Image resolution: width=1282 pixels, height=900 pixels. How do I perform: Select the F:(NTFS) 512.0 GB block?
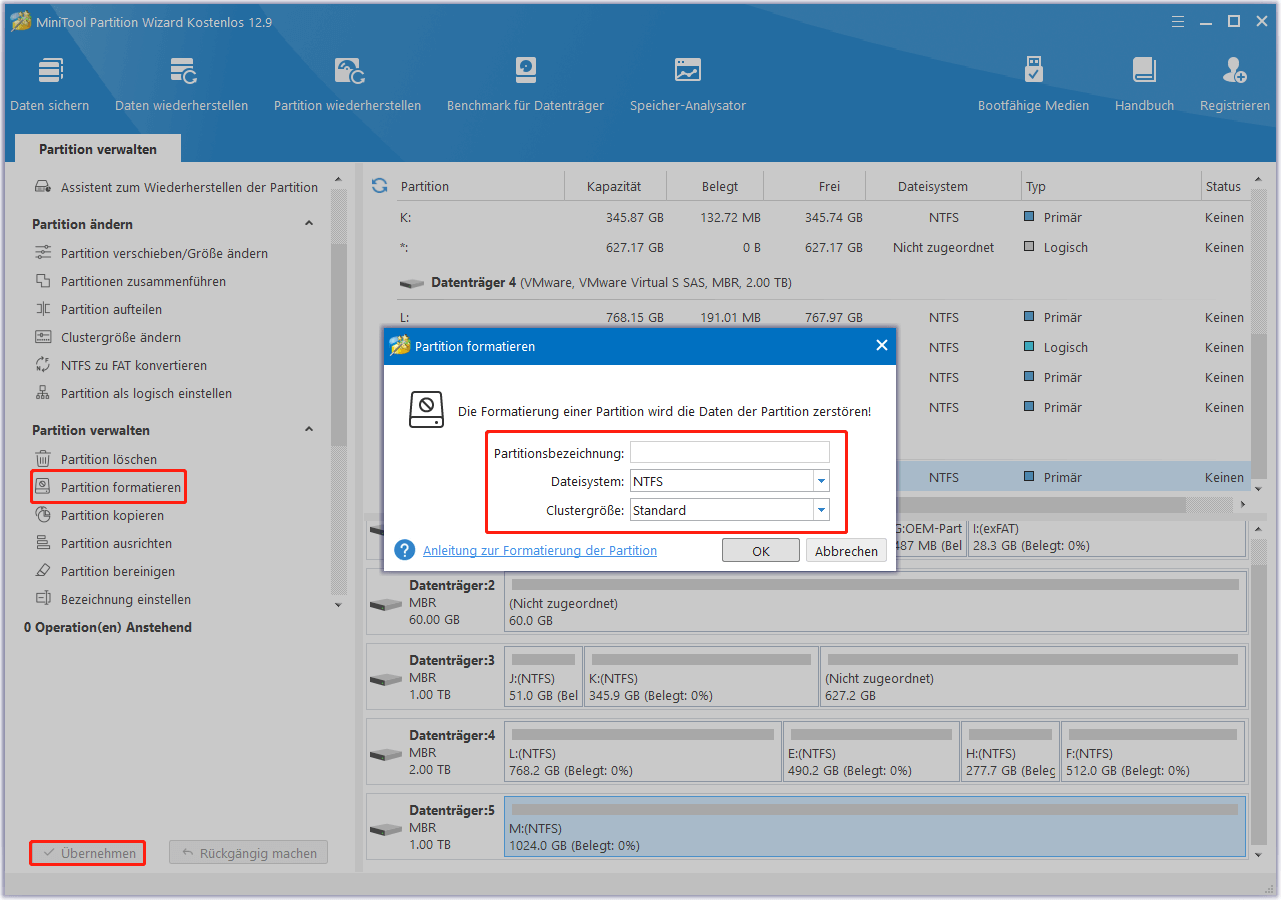point(1153,751)
